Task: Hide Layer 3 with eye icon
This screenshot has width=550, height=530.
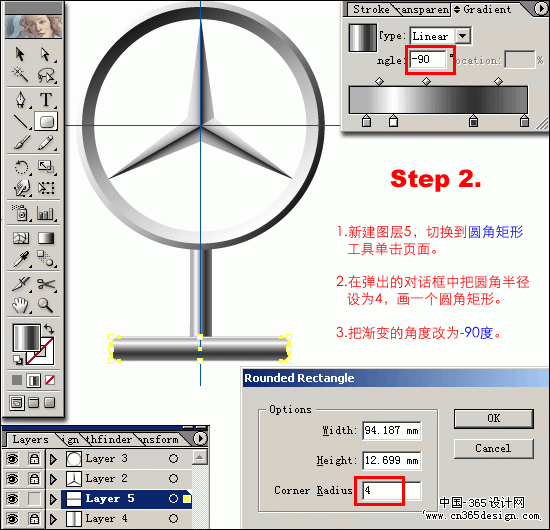Action: [x=13, y=458]
